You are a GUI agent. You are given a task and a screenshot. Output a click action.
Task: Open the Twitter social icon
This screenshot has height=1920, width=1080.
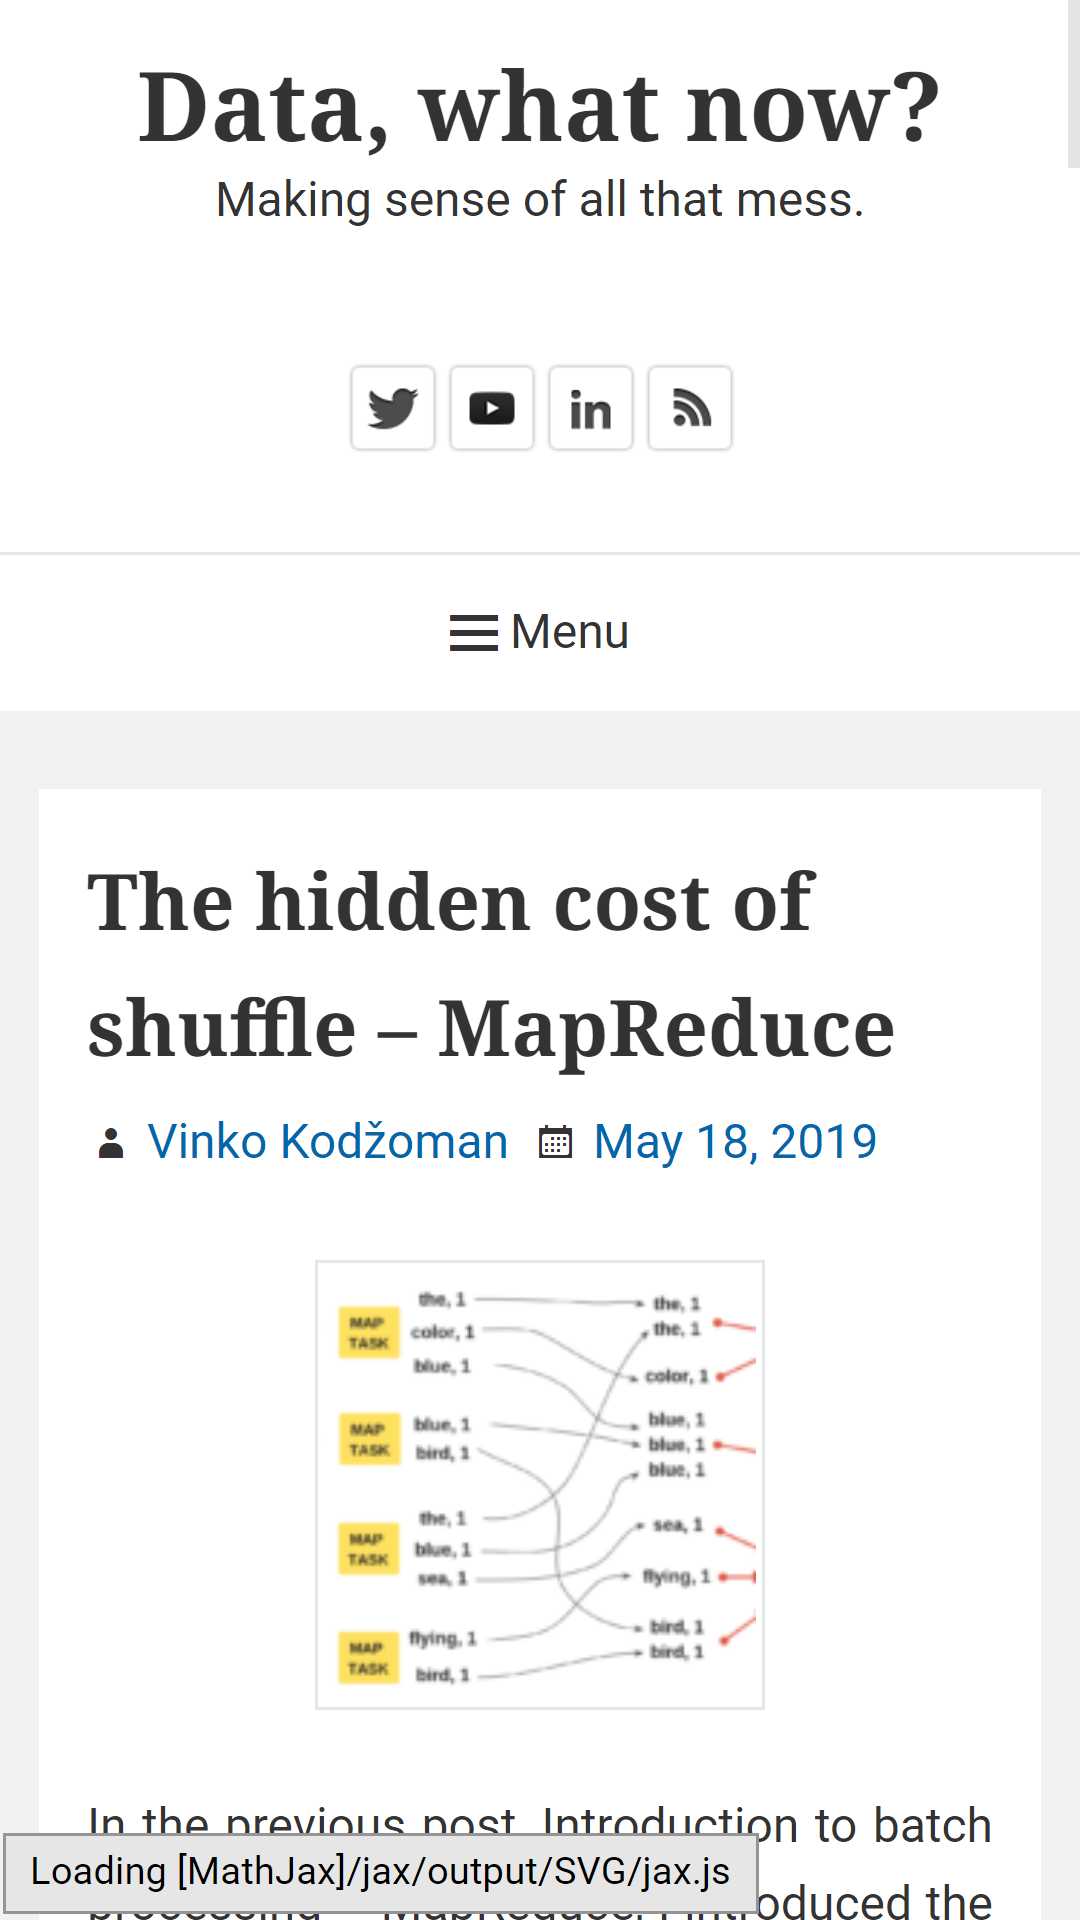pos(392,408)
